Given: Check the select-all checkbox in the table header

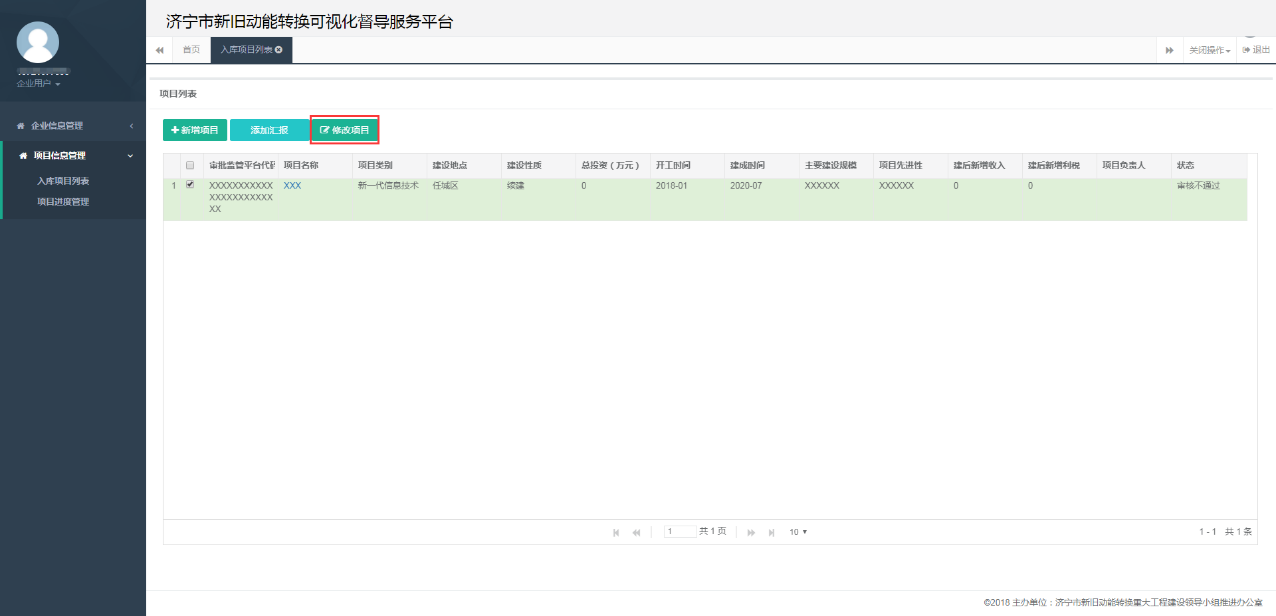Looking at the screenshot, I should click(x=188, y=165).
